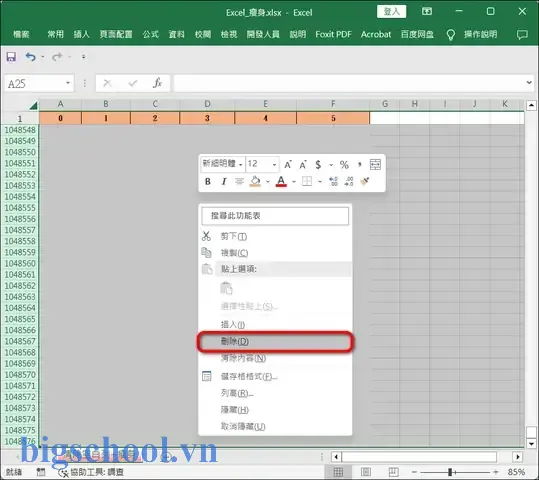Image resolution: width=539 pixels, height=480 pixels.
Task: Toggle Bold in mini toolbar
Action: click(208, 181)
